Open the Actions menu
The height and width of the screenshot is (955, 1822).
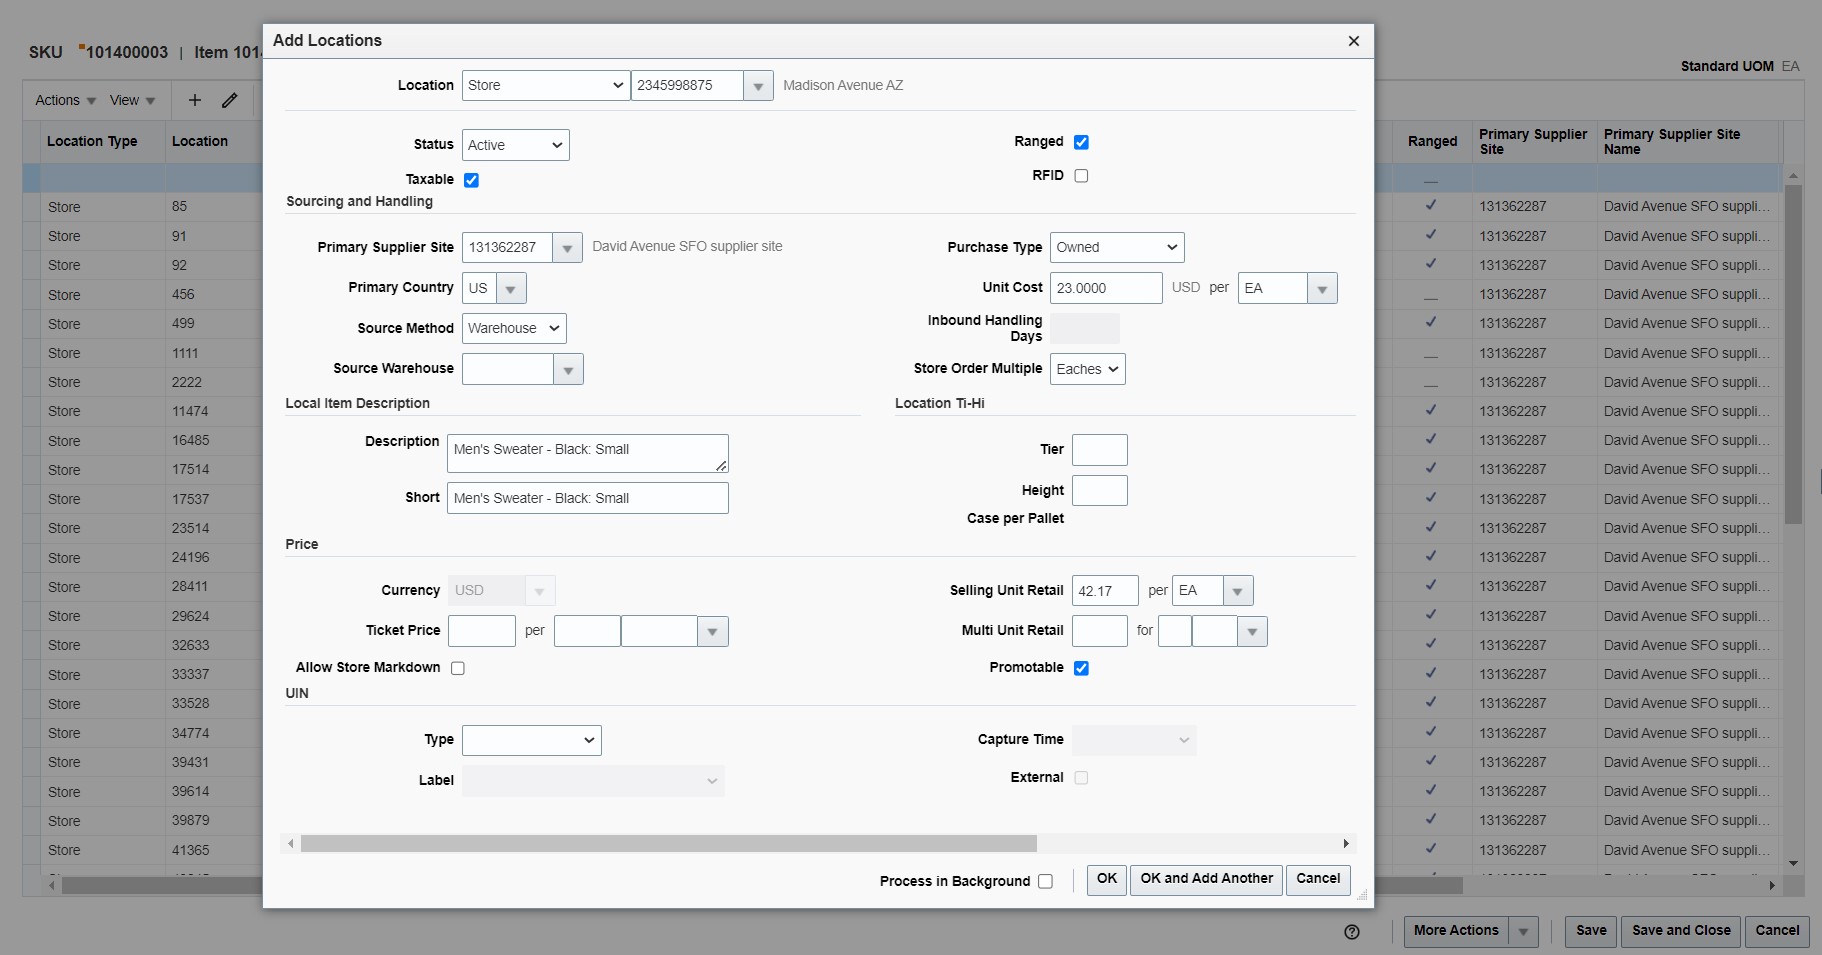tap(66, 101)
